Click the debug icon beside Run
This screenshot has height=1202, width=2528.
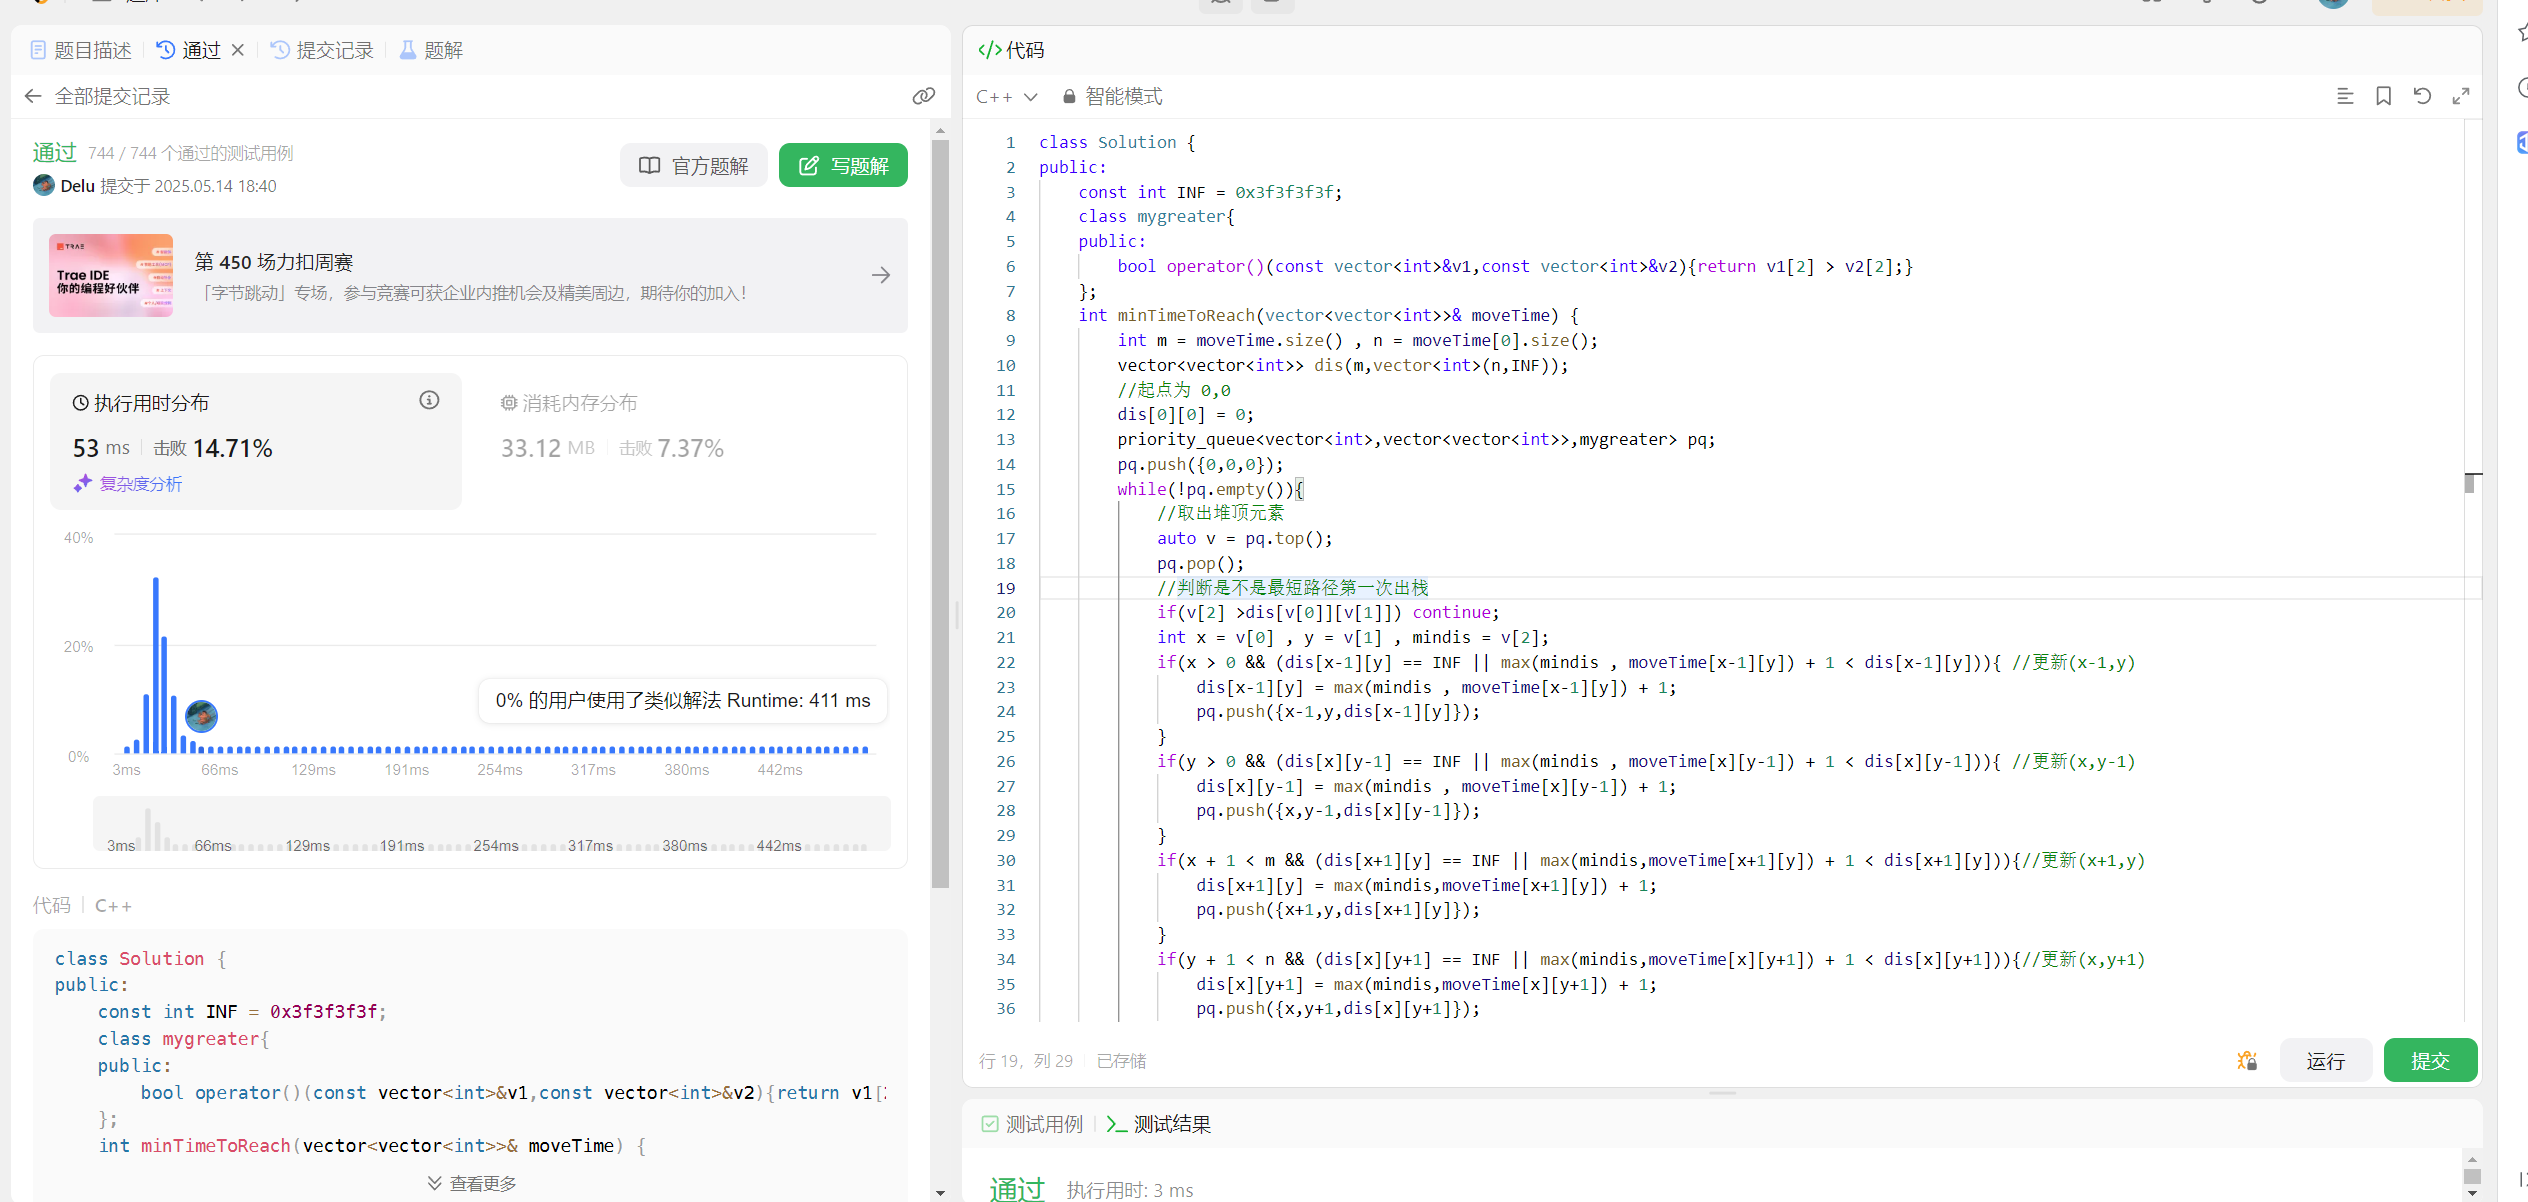click(2247, 1060)
